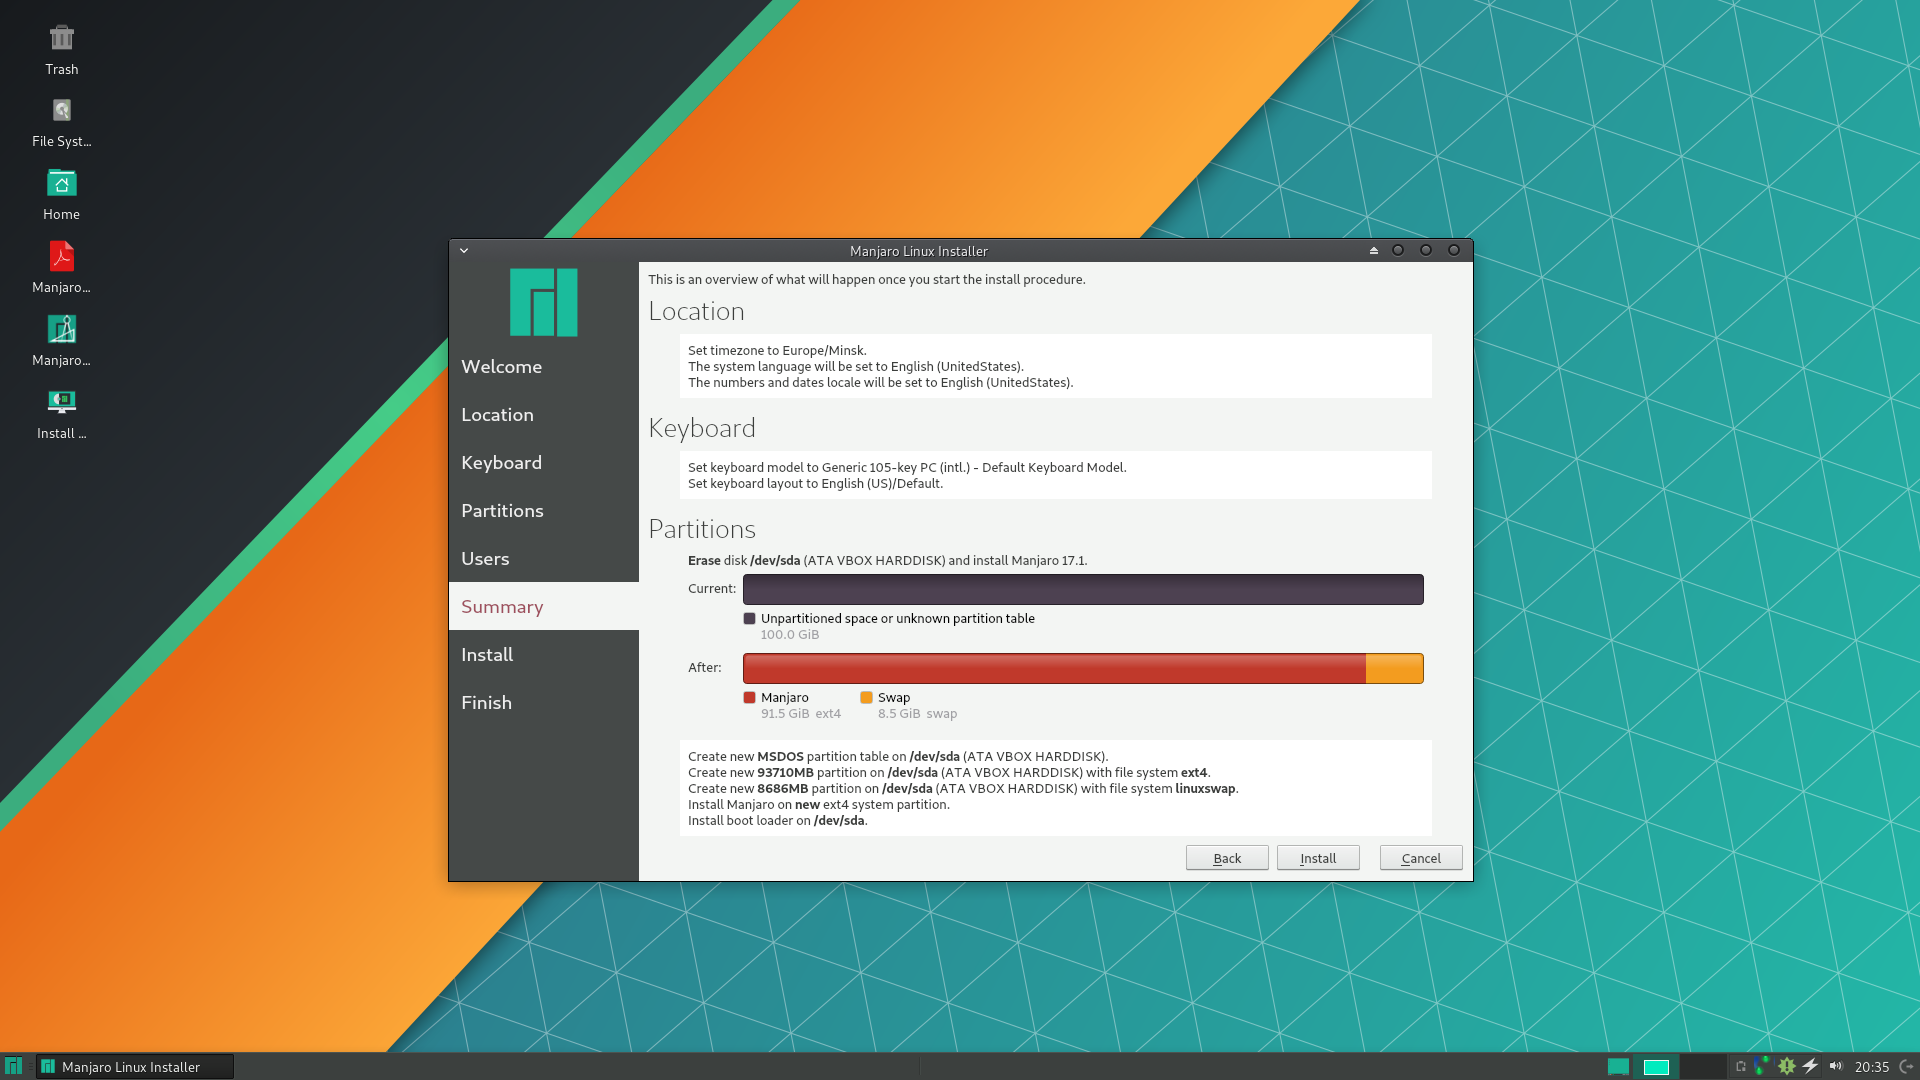
Task: Click the Keyboard section heading
Action: [x=702, y=428]
